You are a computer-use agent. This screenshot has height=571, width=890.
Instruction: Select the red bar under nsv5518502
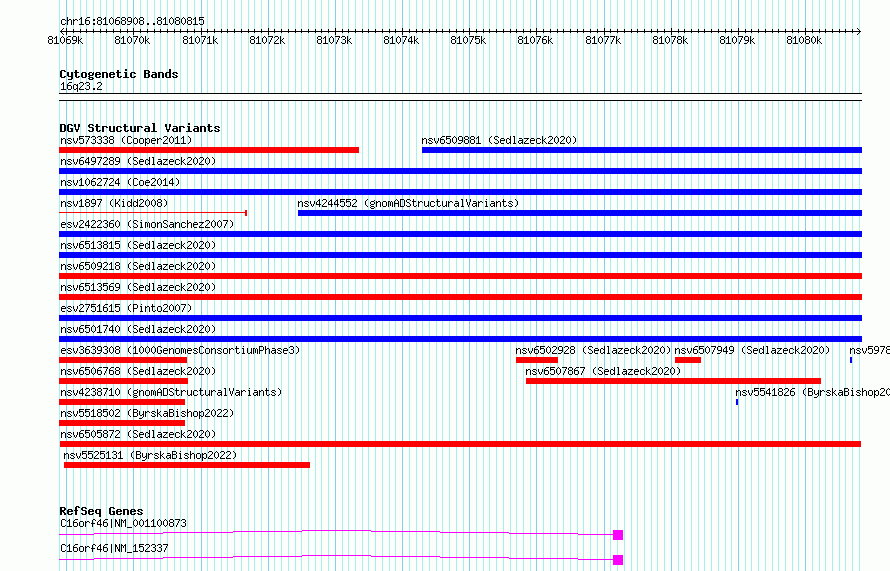coord(122,423)
